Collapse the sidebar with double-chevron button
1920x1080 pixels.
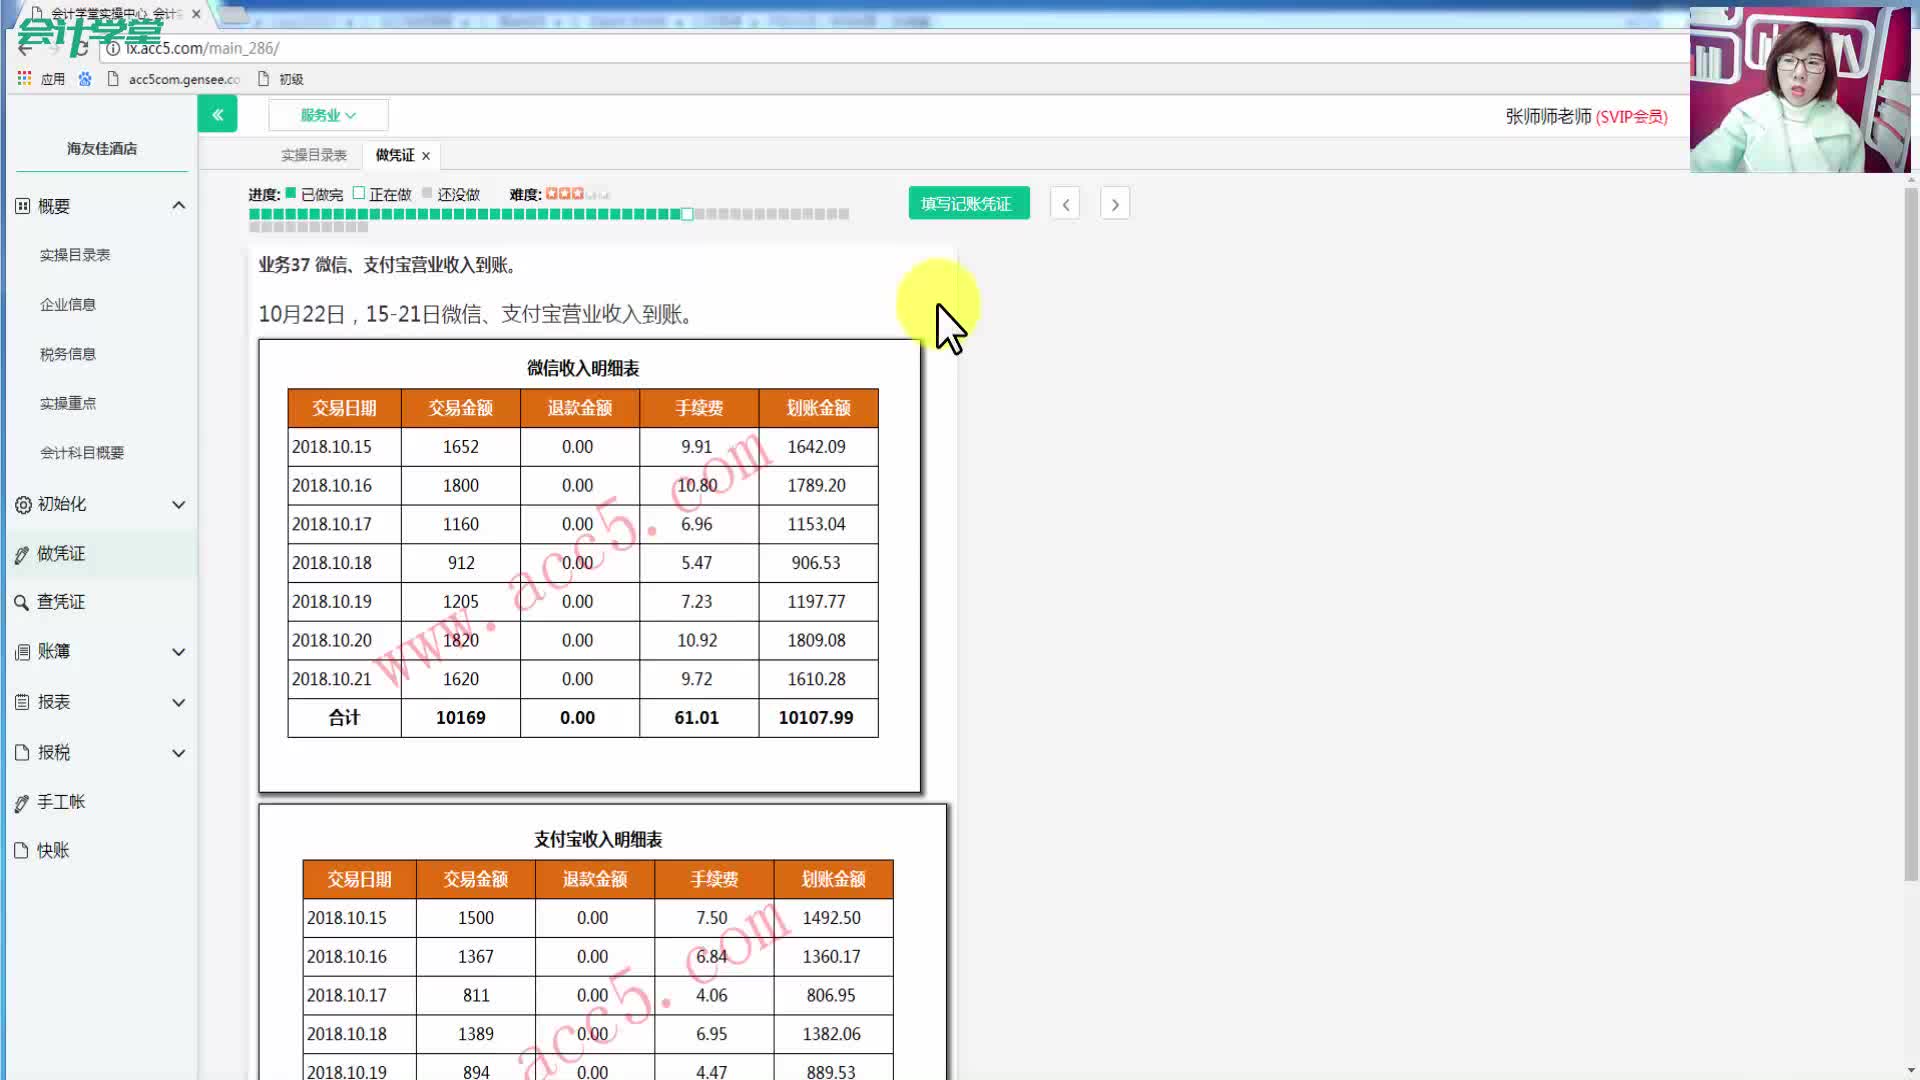(217, 115)
